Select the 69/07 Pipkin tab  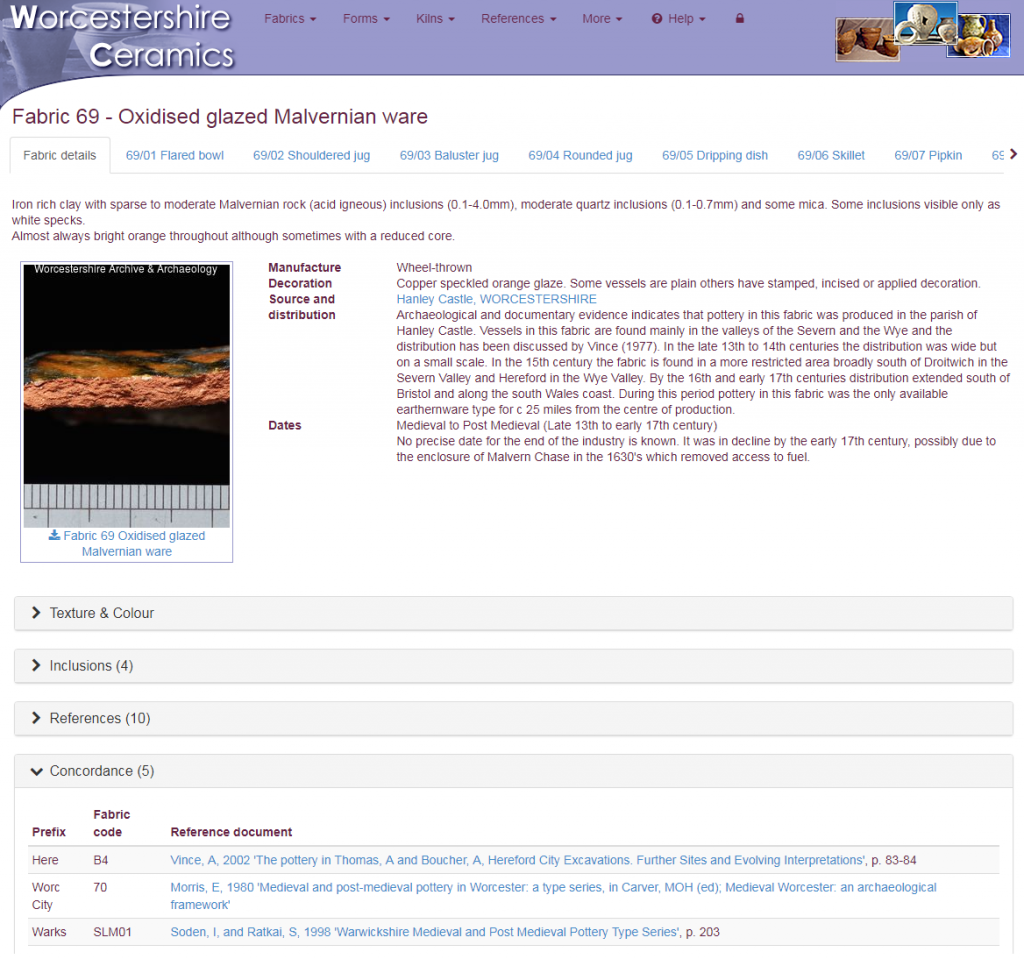[927, 155]
